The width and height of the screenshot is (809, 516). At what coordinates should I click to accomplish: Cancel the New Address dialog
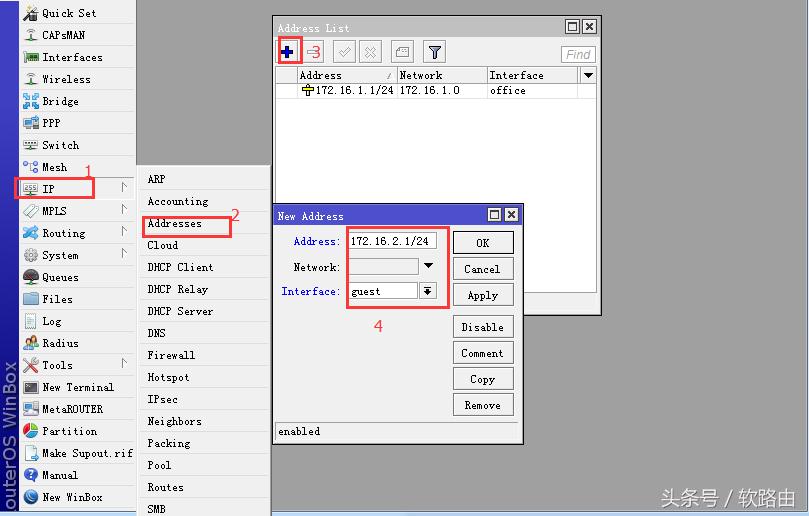pos(483,269)
